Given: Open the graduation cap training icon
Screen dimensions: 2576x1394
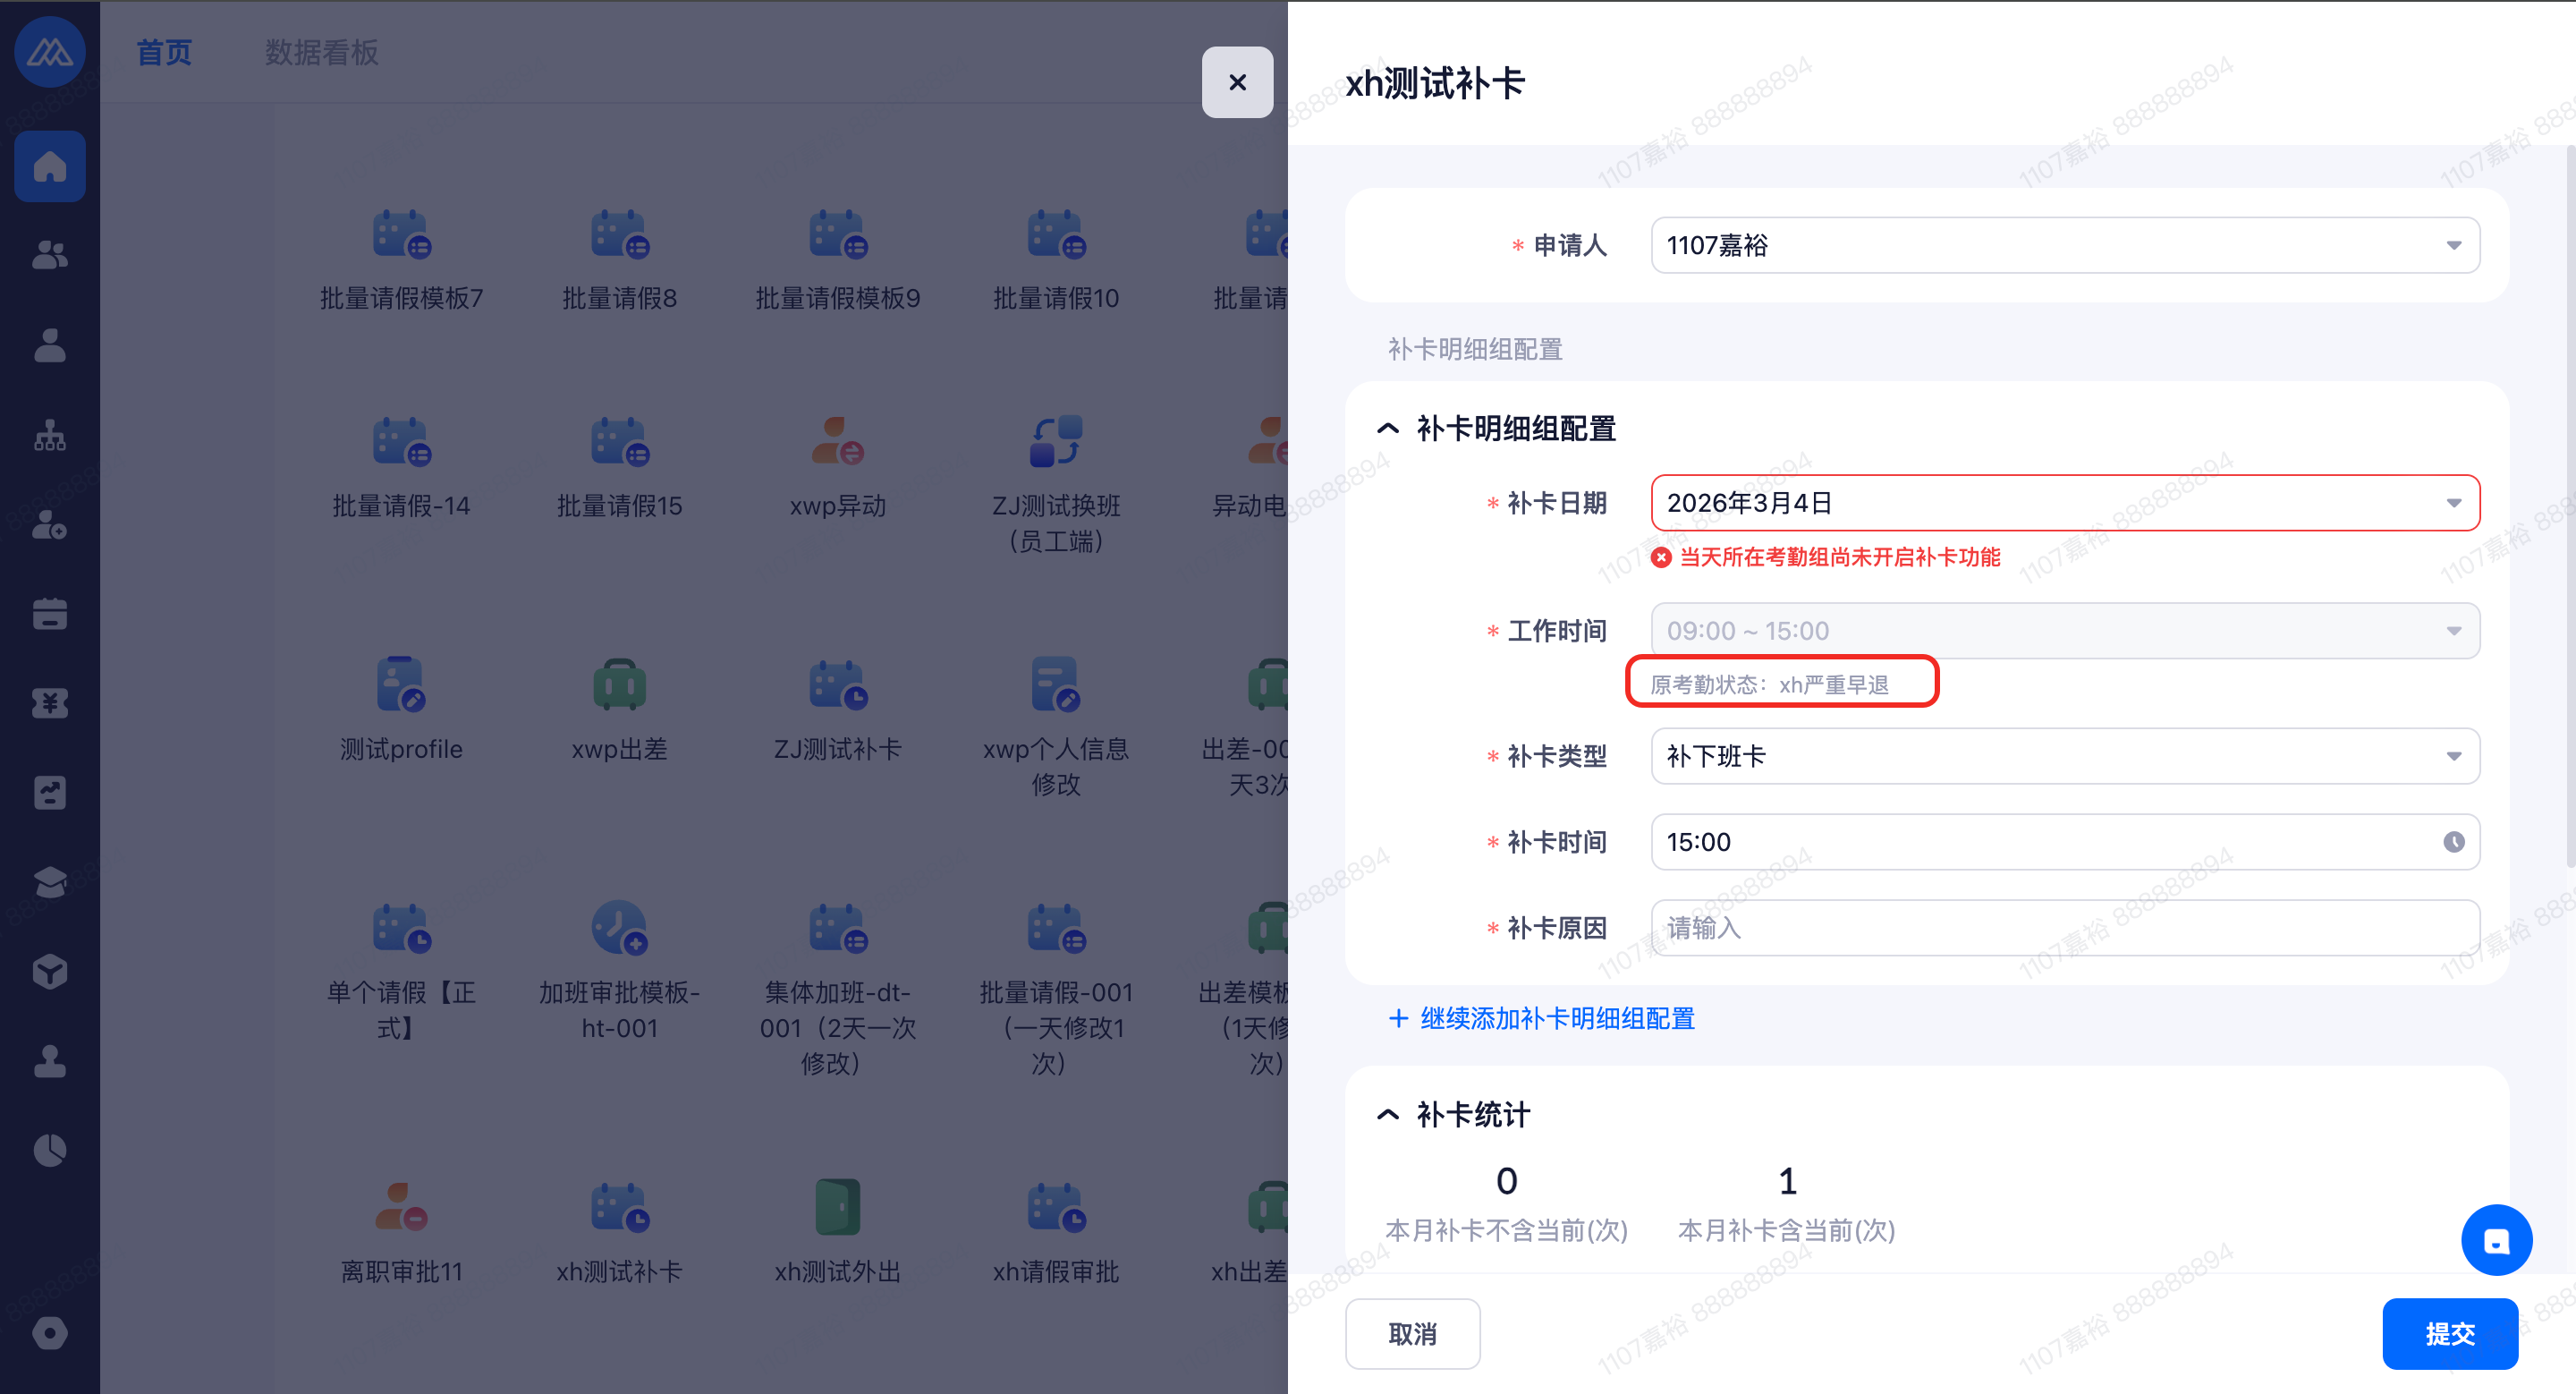Looking at the screenshot, I should (49, 882).
